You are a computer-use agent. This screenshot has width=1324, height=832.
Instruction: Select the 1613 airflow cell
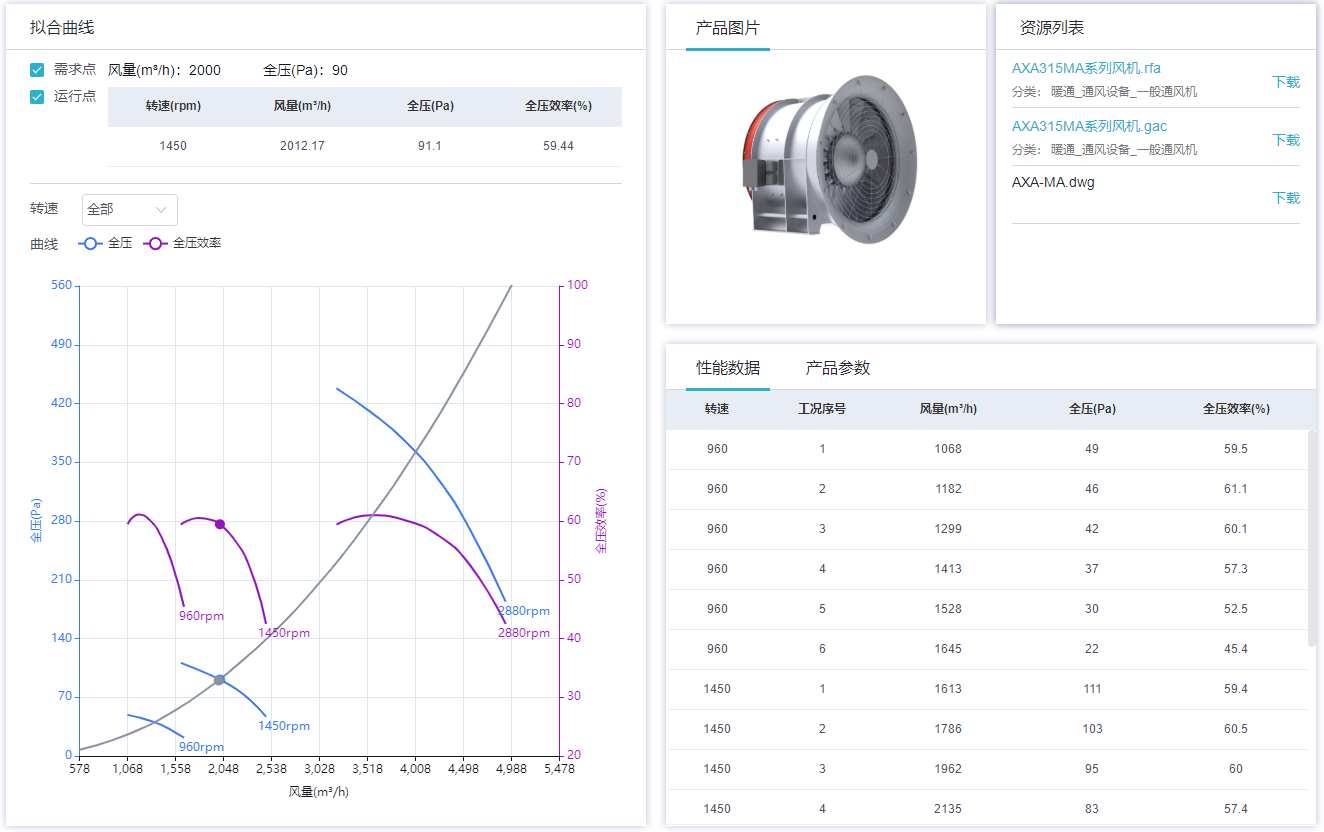pos(948,689)
